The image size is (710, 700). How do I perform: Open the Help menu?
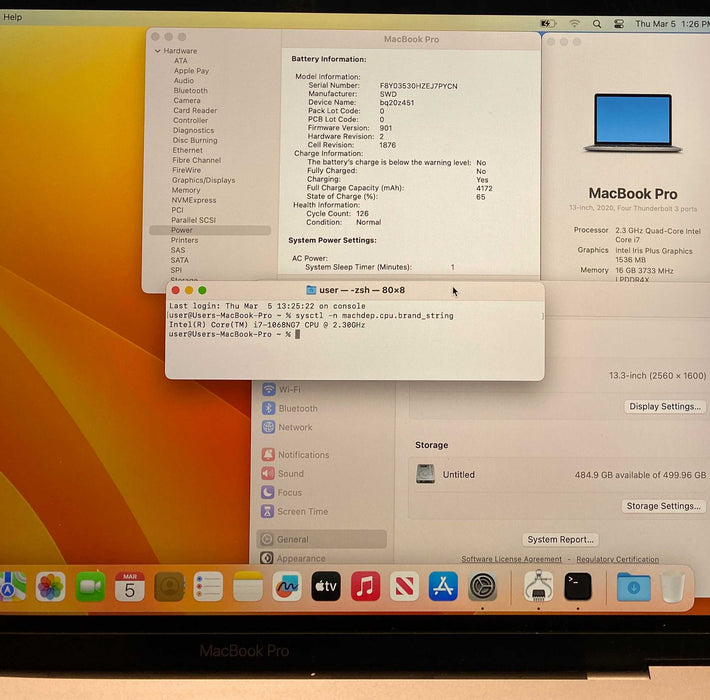click(12, 17)
